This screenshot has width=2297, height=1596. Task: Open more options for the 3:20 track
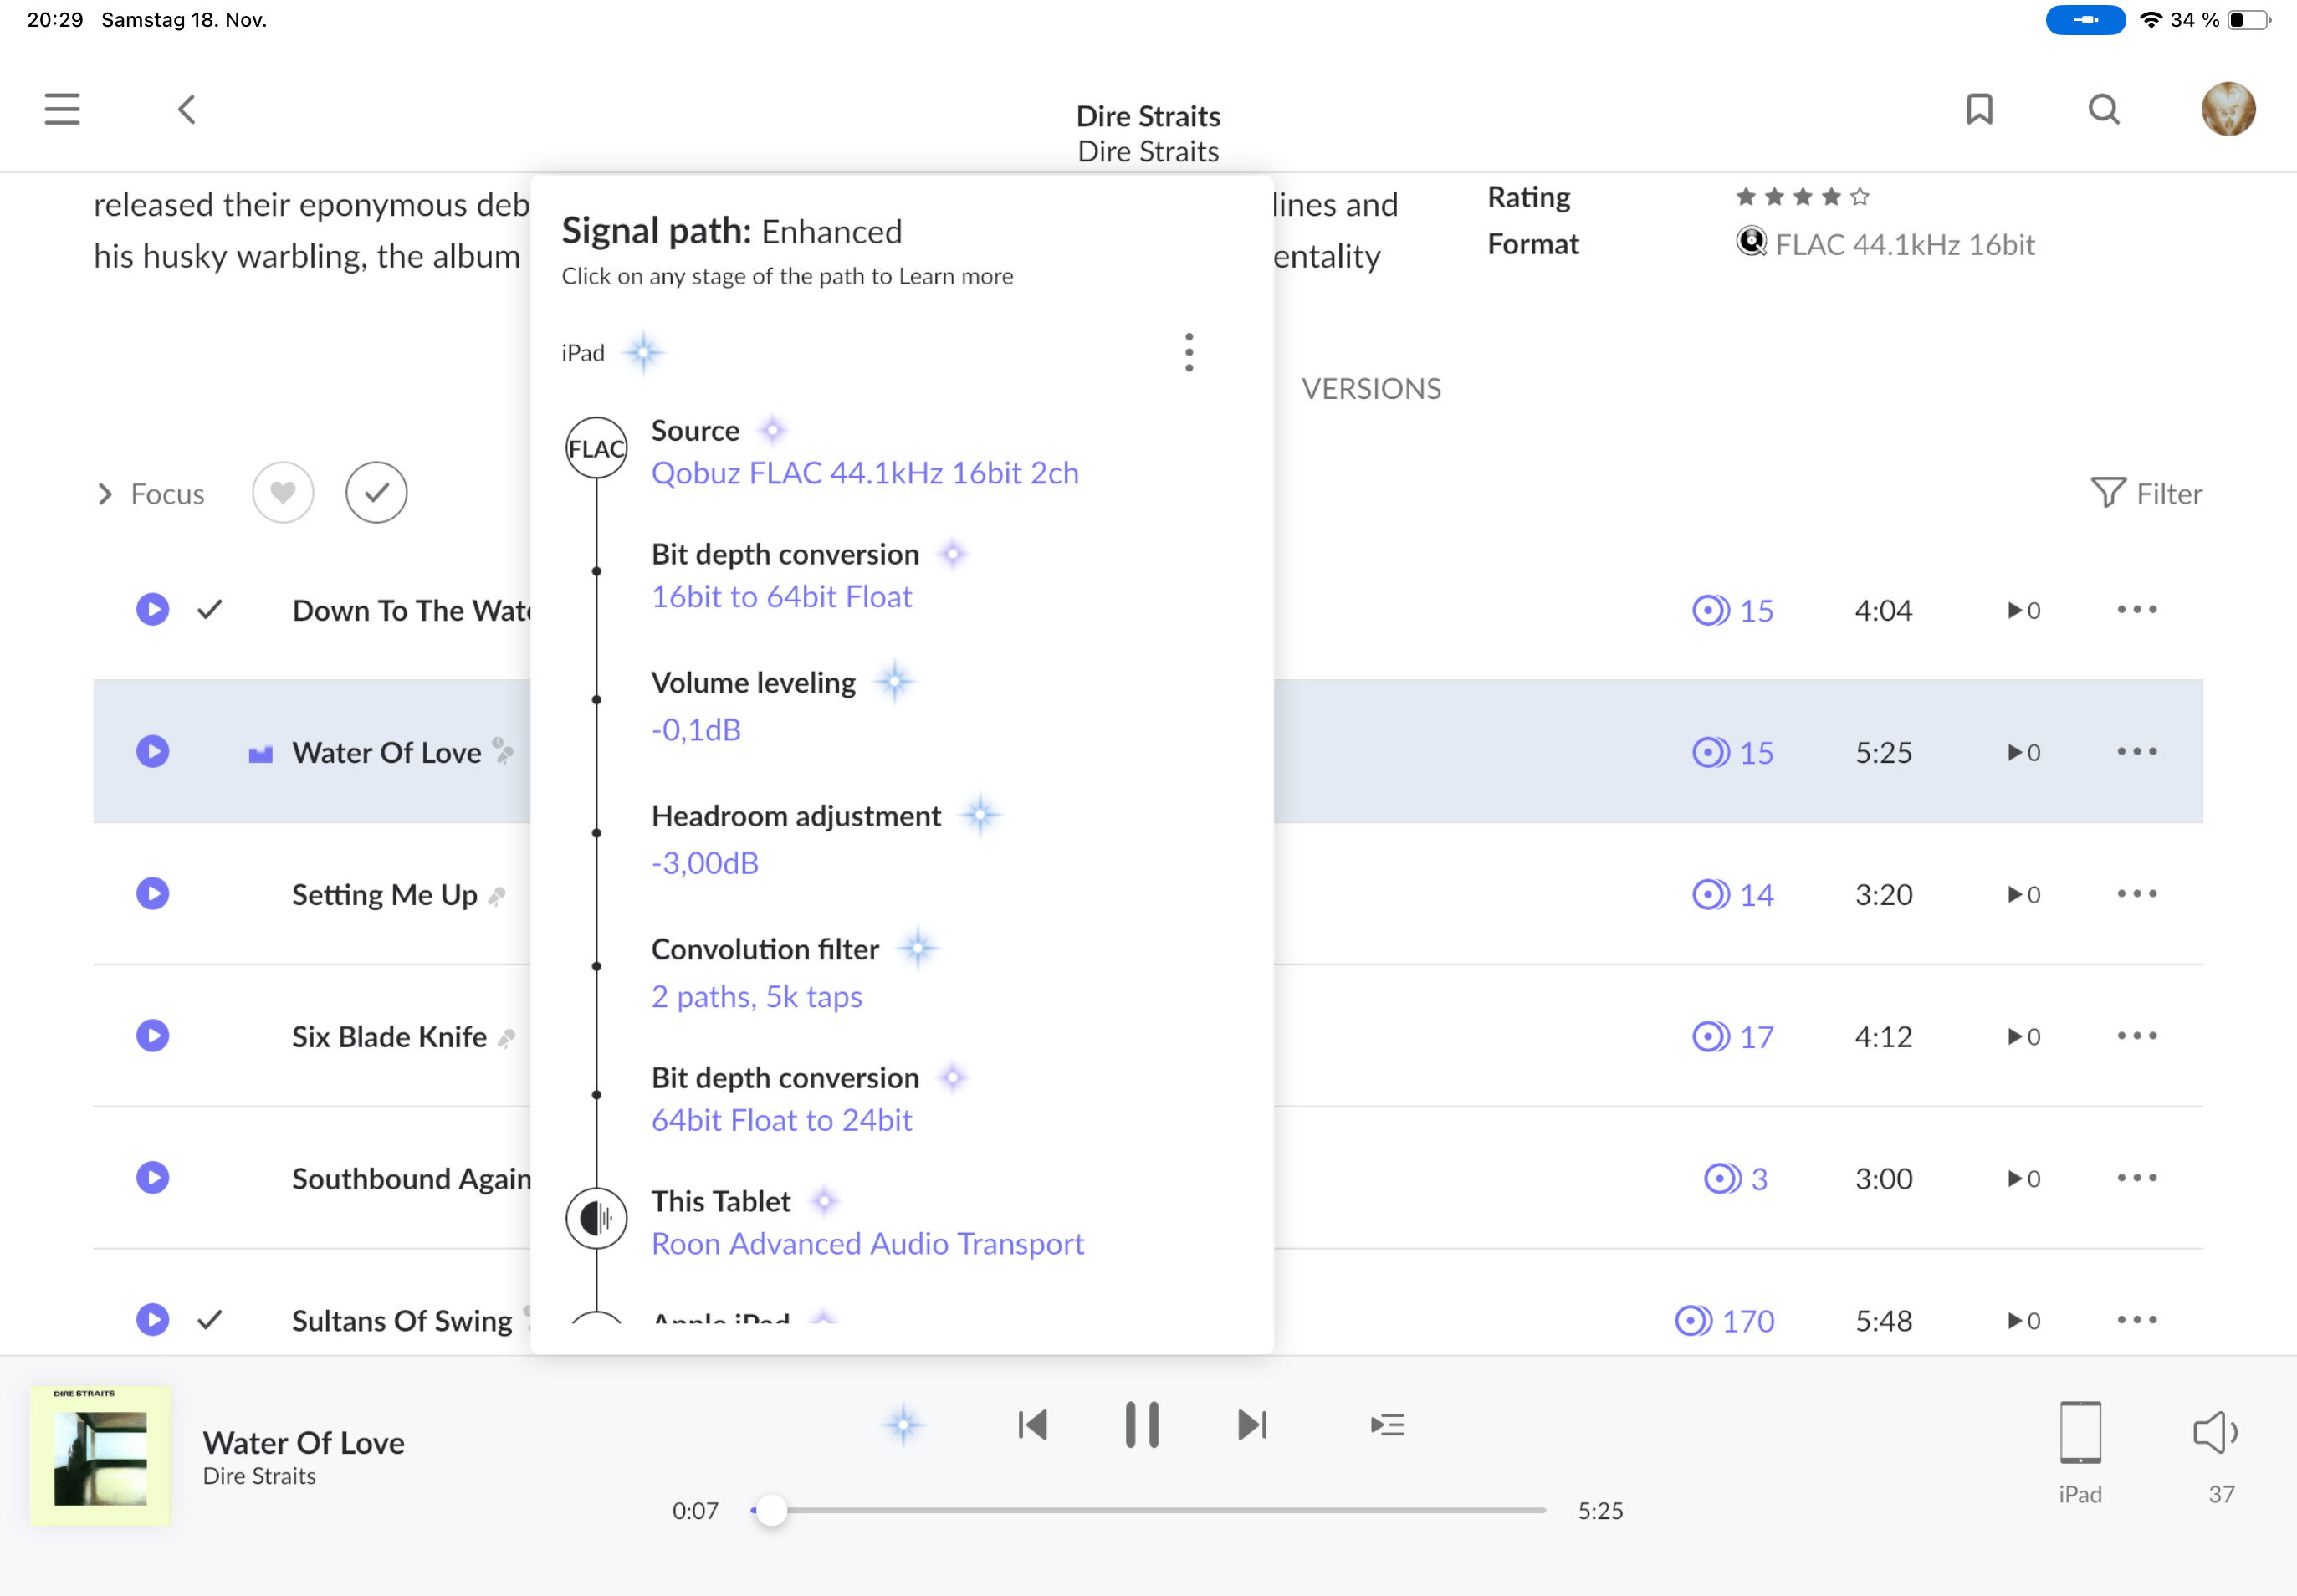[x=2137, y=893]
